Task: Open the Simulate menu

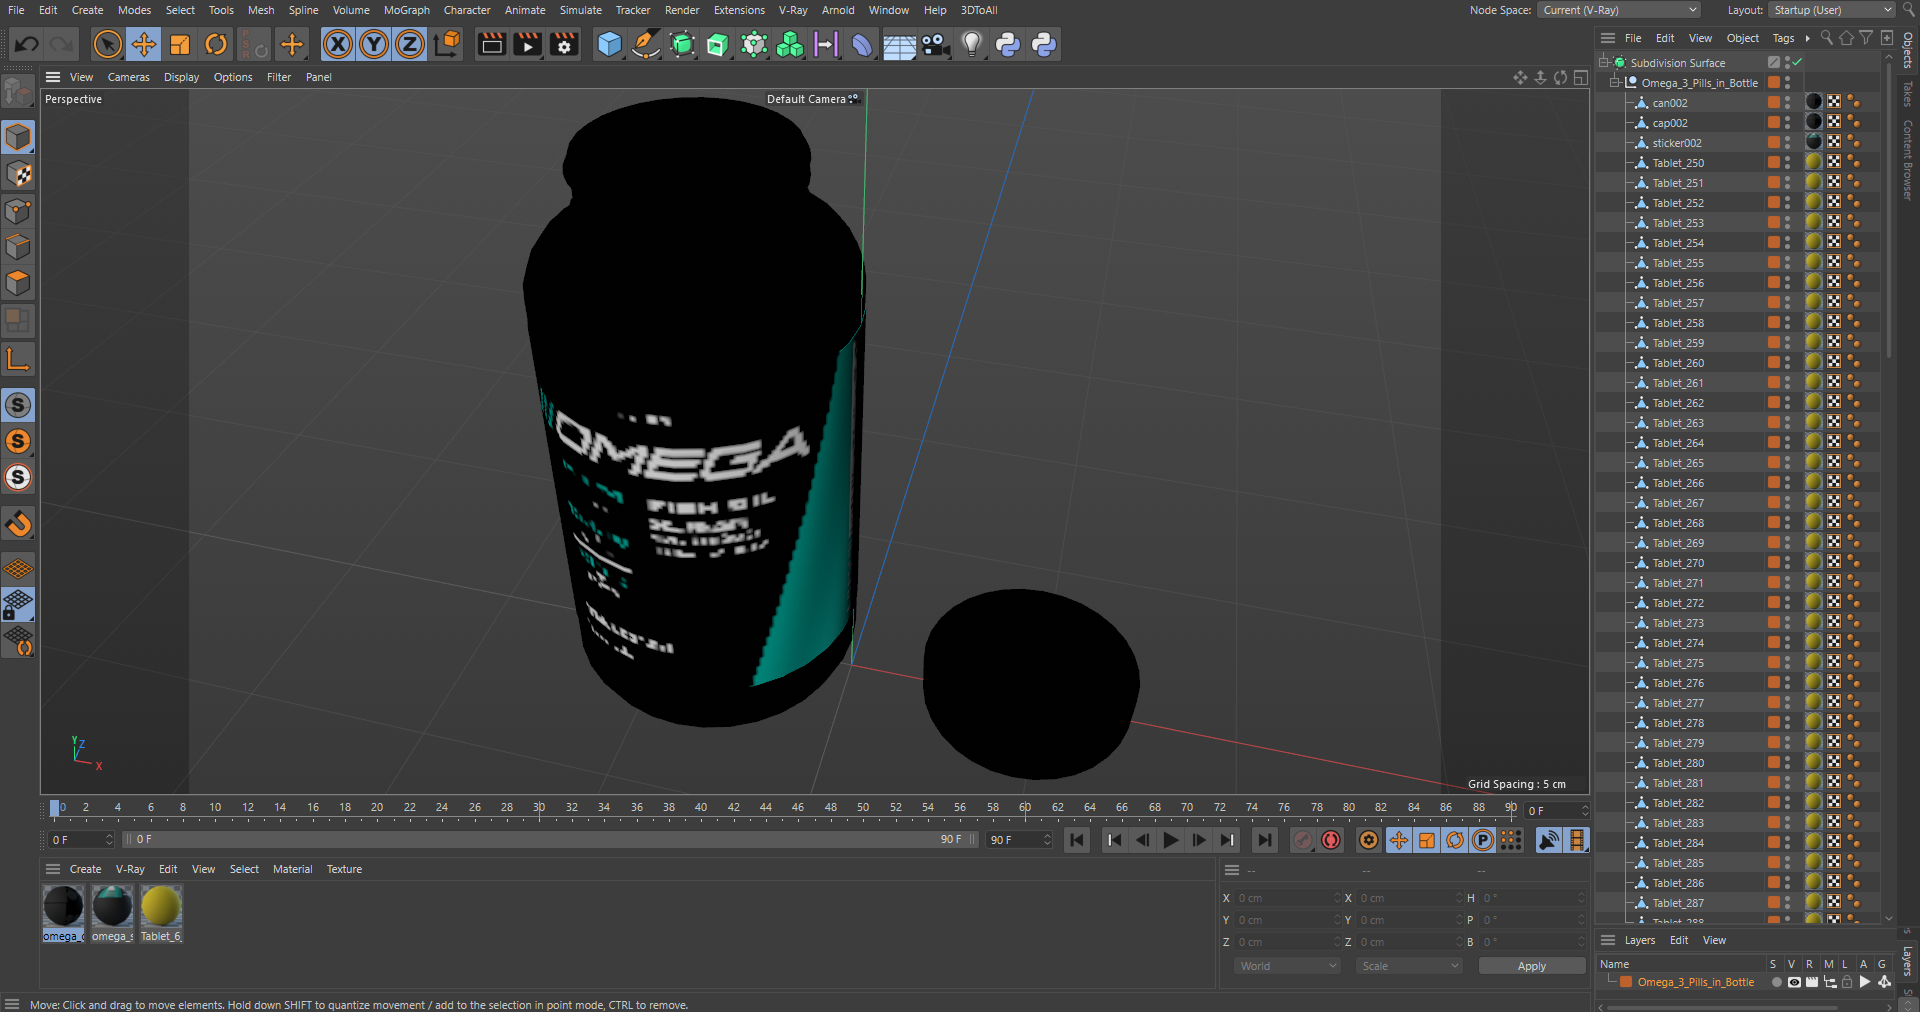Action: tap(580, 10)
